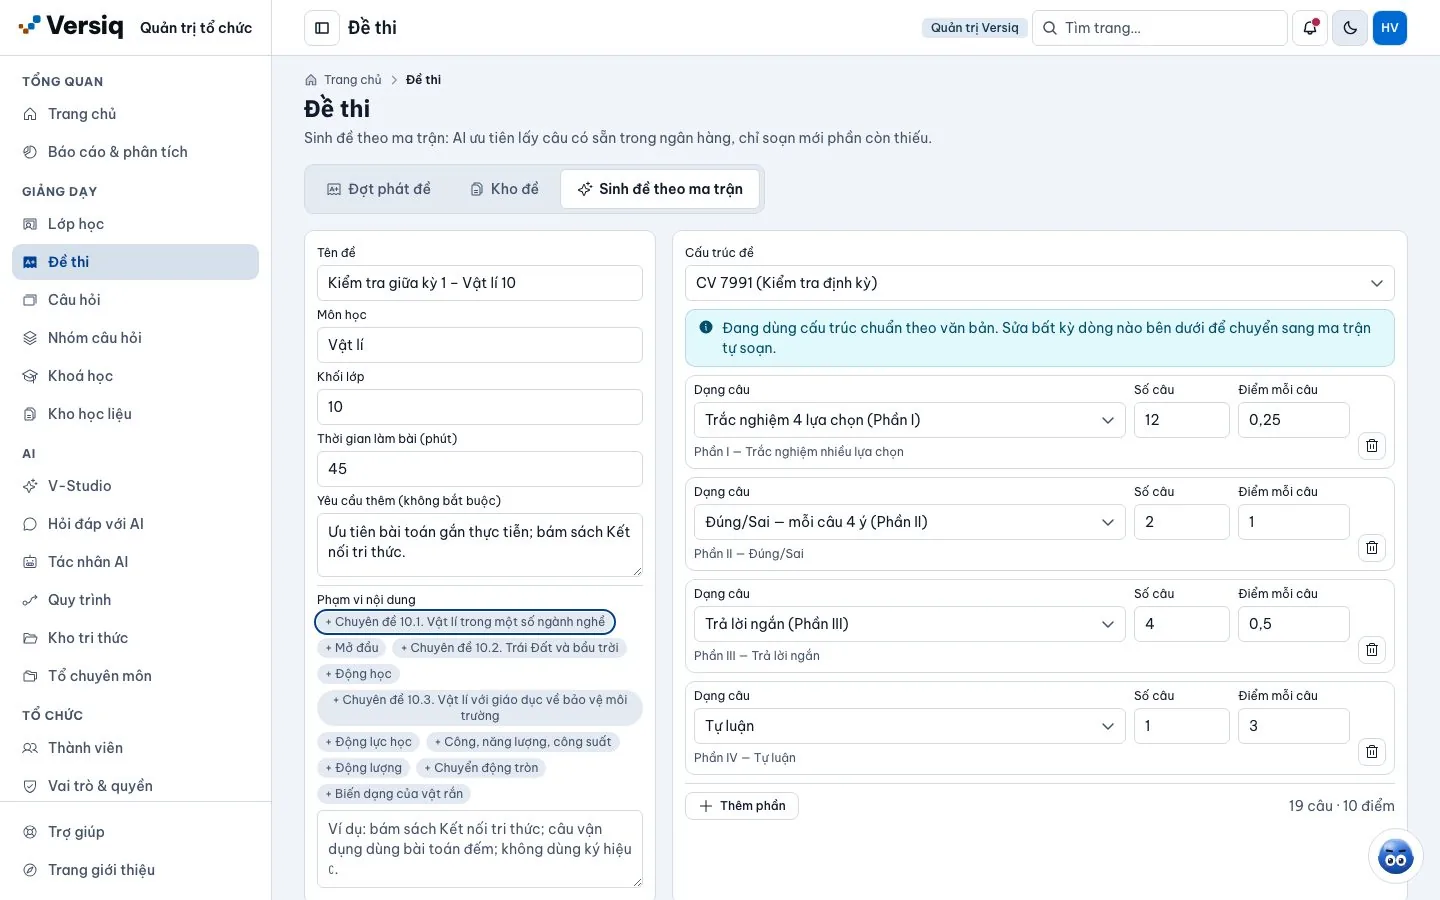Delete the Tự luận row
The image size is (1440, 900).
pyautogui.click(x=1372, y=752)
